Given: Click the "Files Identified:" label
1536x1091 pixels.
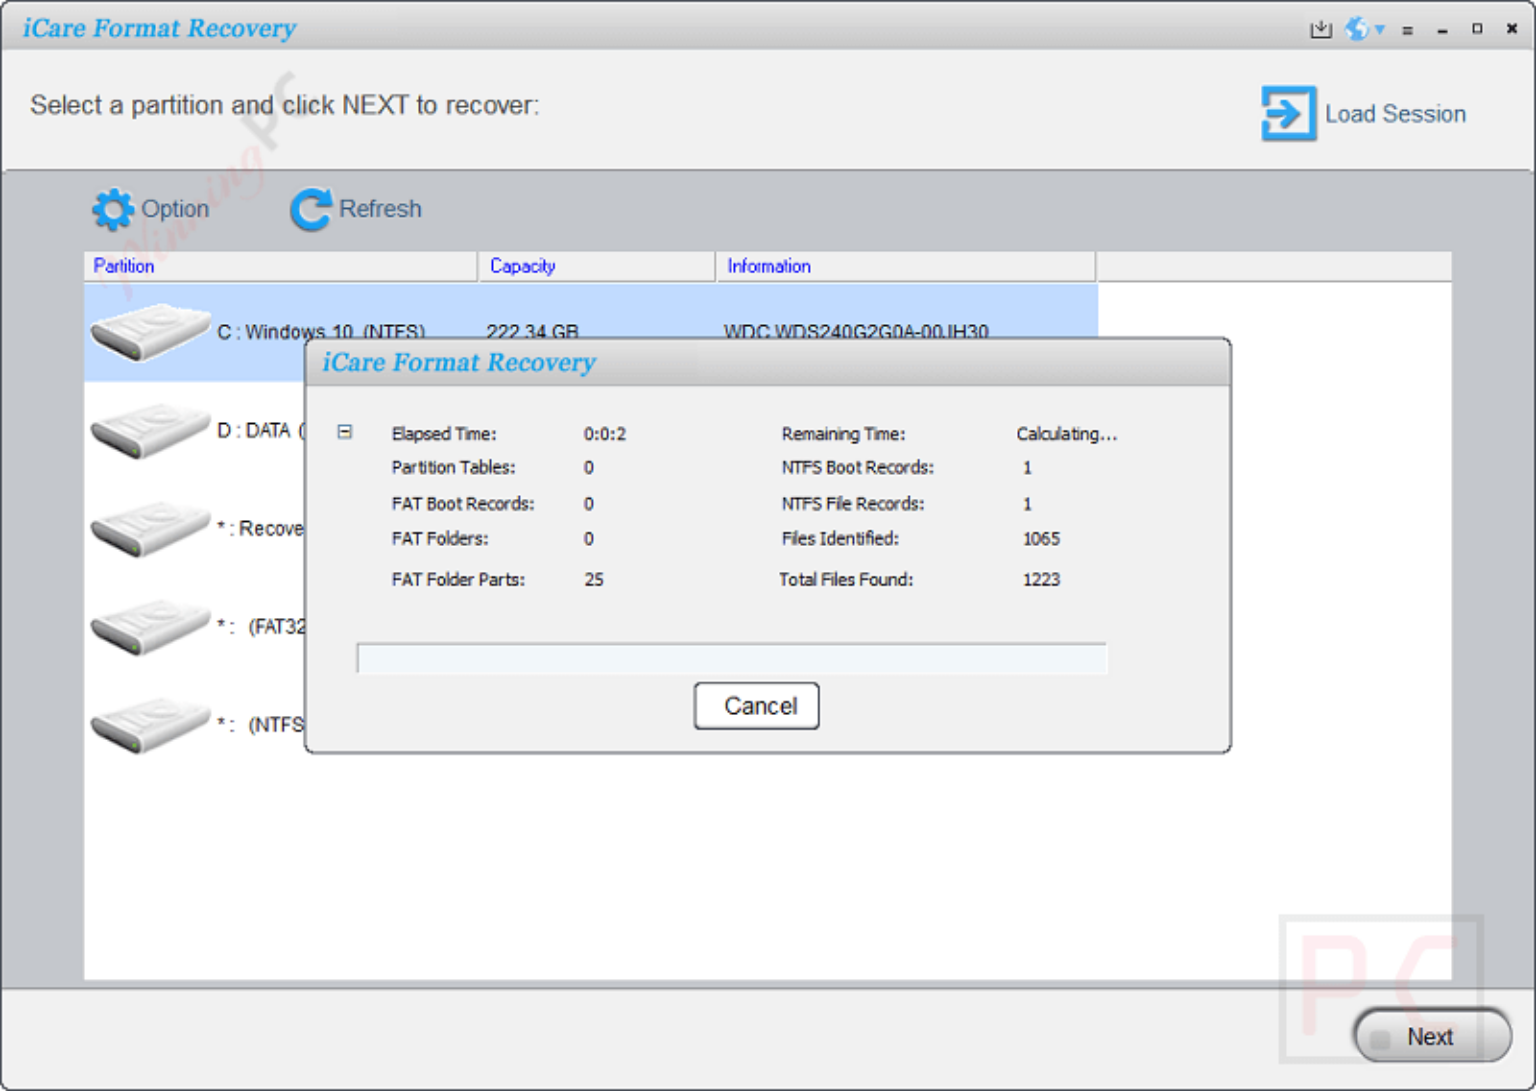Looking at the screenshot, I should 840,538.
